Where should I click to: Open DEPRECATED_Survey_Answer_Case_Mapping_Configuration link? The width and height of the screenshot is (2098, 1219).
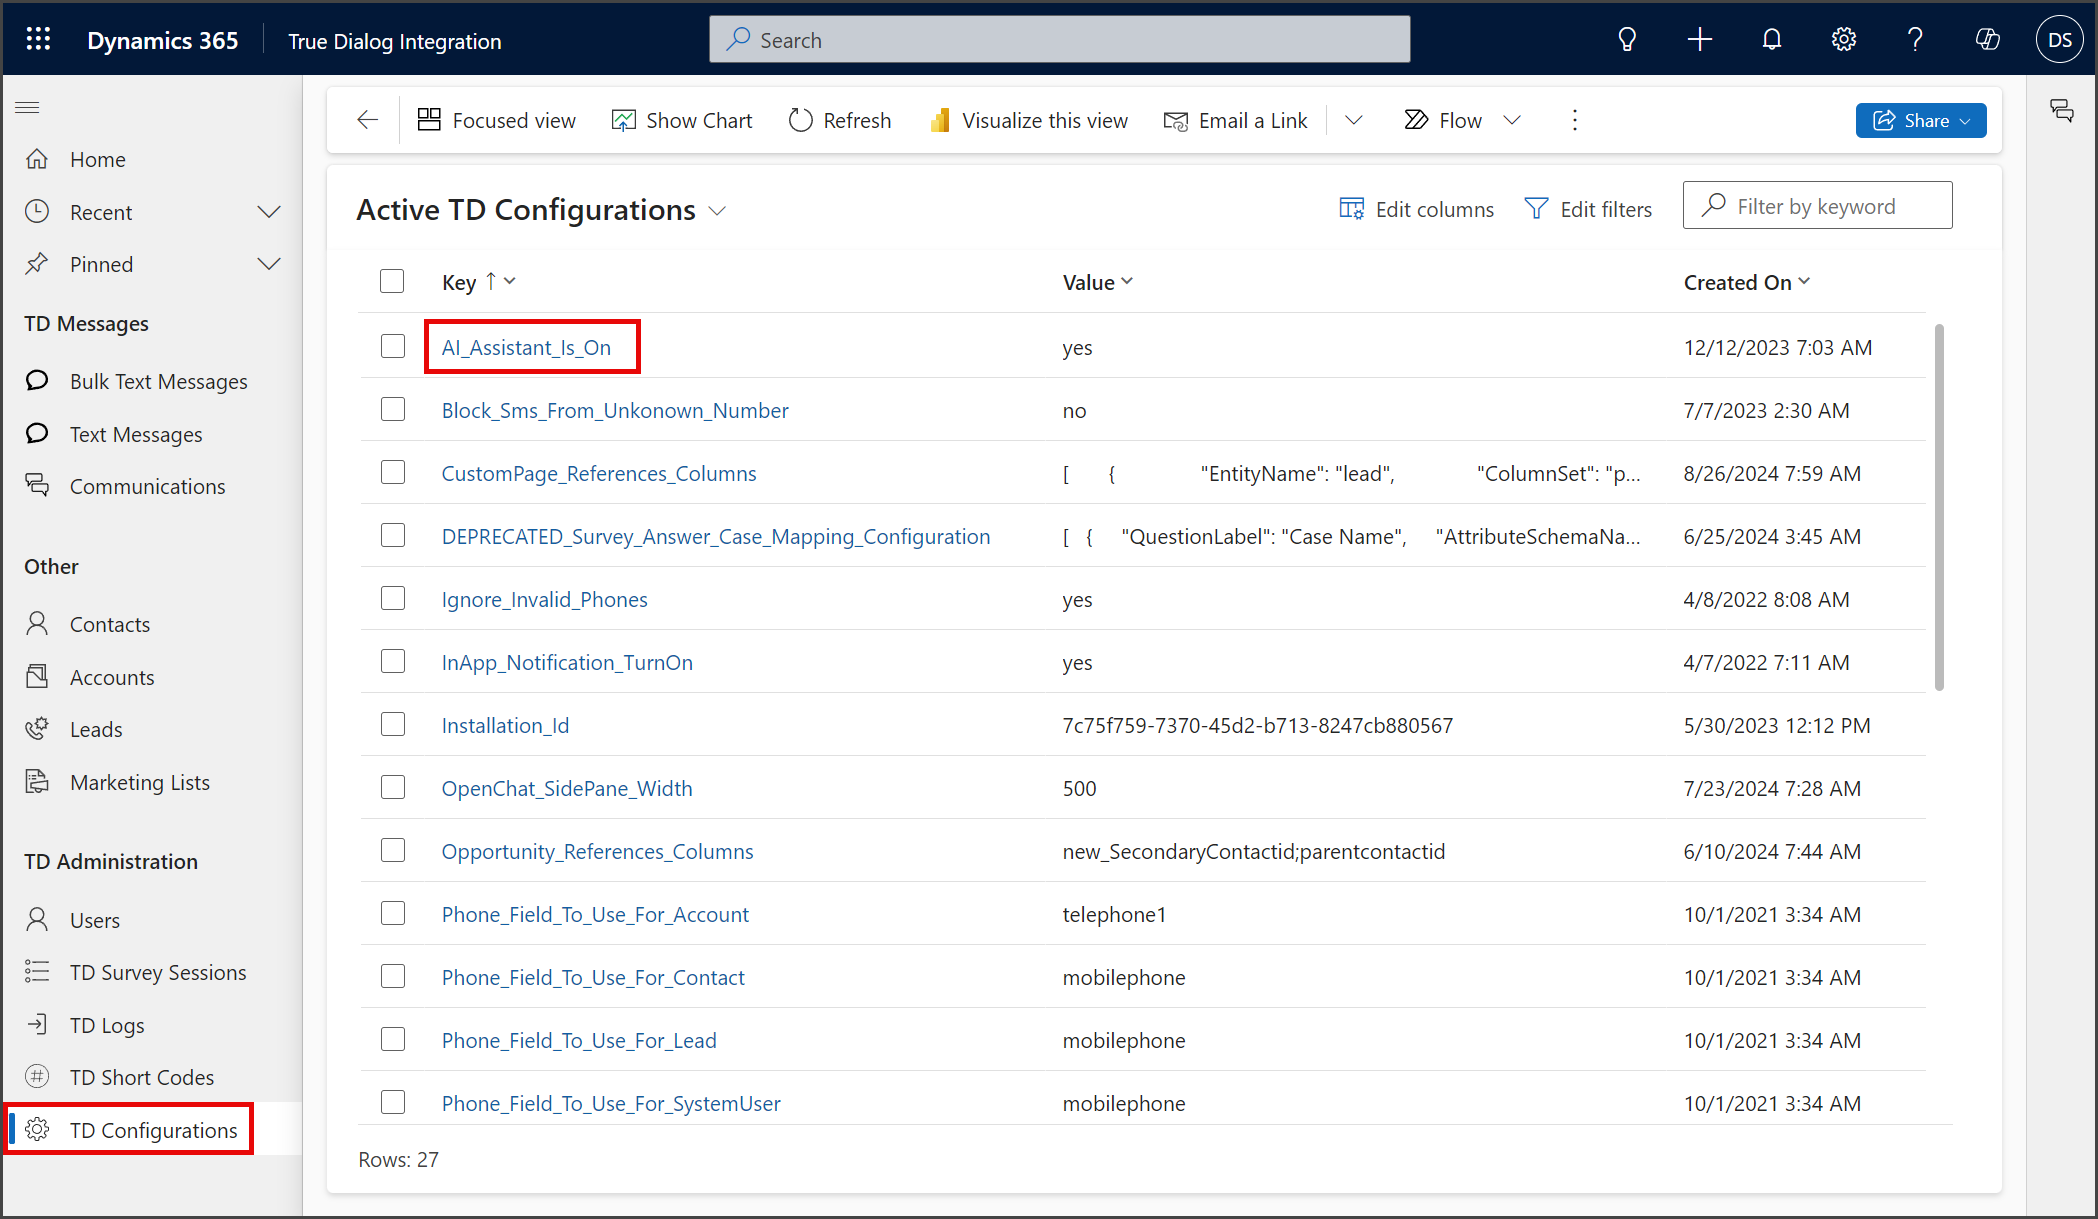click(716, 536)
